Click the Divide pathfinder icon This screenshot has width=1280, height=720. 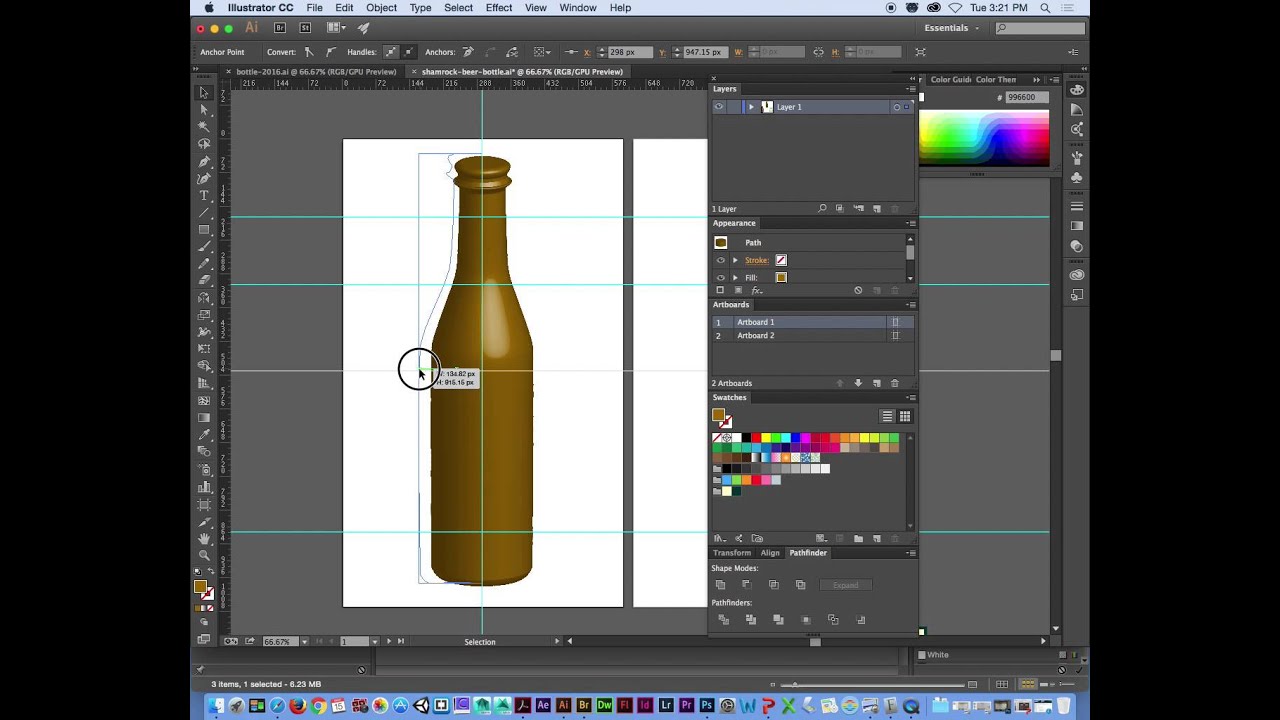723,620
